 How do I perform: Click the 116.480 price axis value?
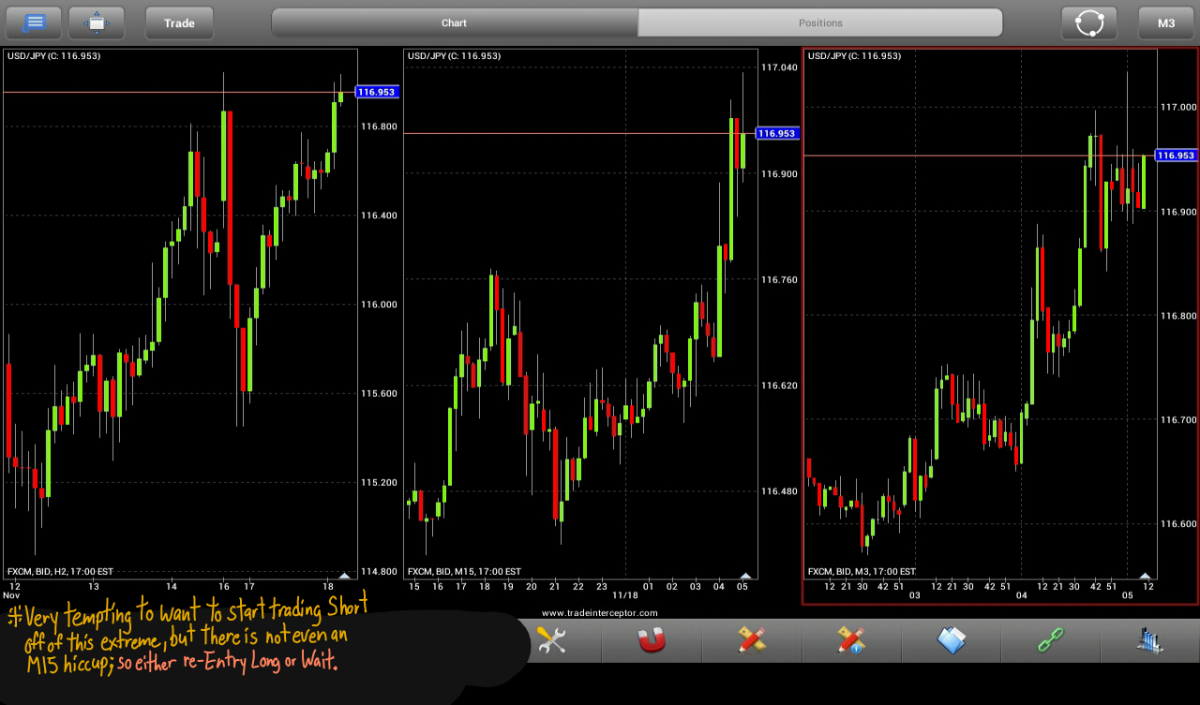(779, 491)
